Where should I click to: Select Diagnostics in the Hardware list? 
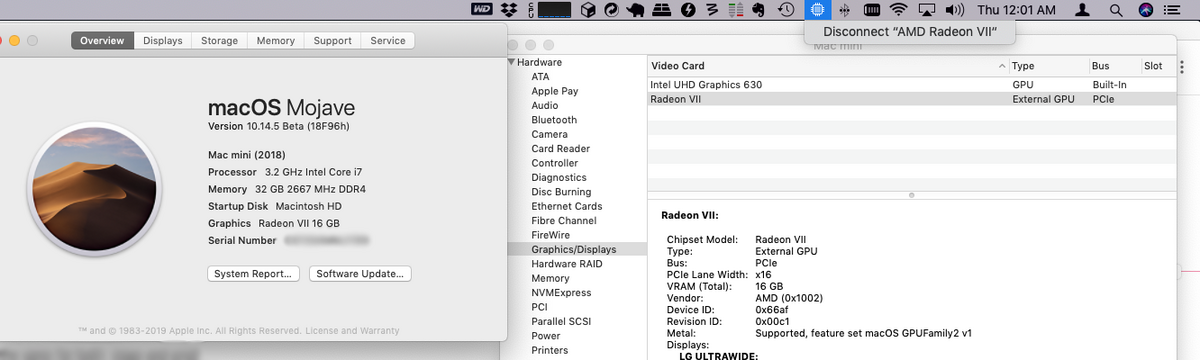pos(559,178)
